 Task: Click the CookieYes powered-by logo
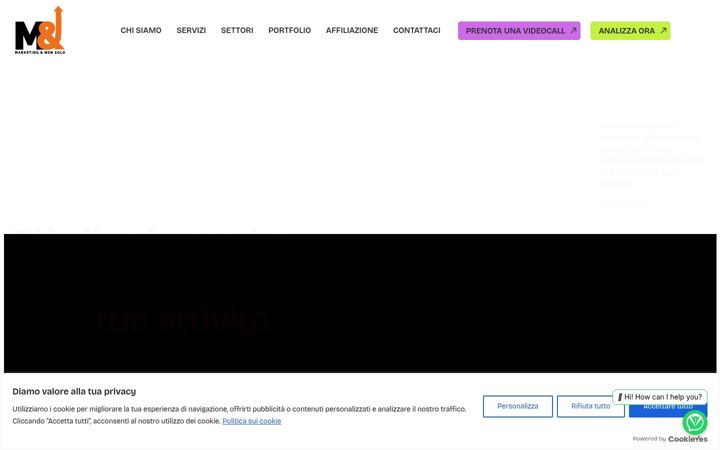pyautogui.click(x=687, y=439)
